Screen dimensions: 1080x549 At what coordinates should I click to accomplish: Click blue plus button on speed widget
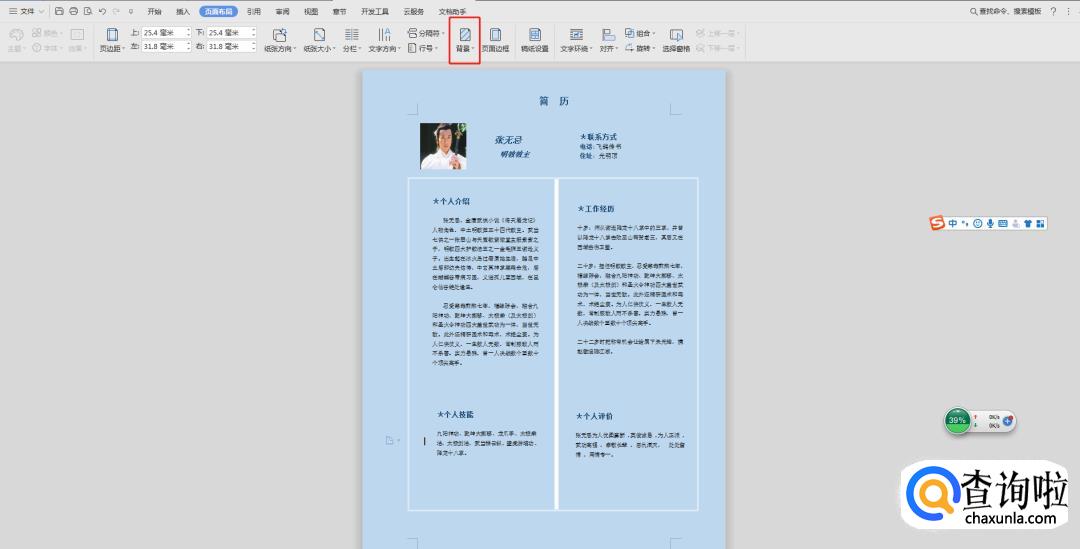[x=1007, y=420]
